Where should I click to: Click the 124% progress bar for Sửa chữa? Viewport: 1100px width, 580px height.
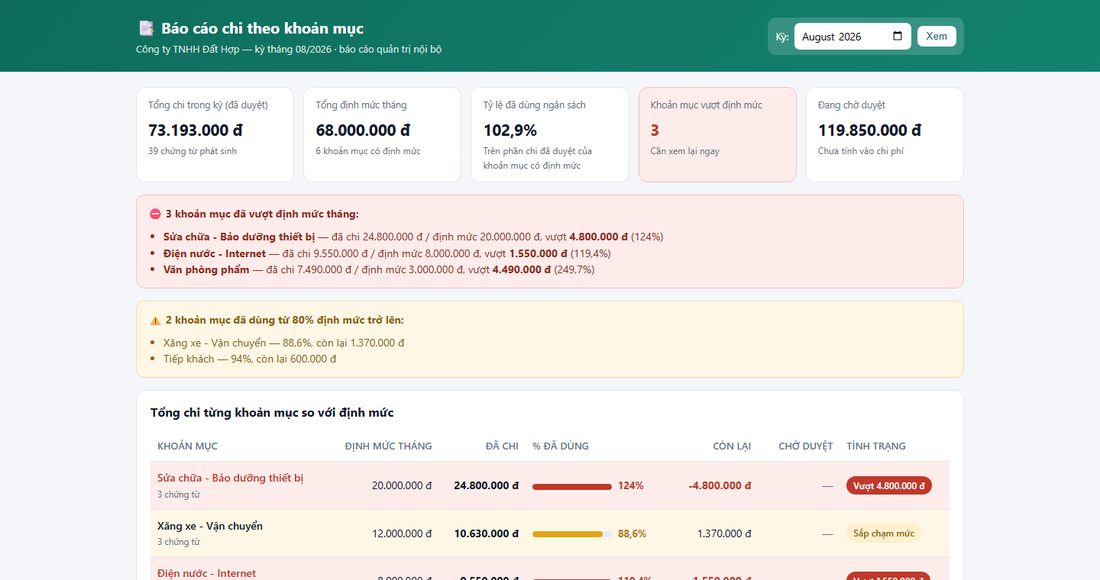pyautogui.click(x=572, y=486)
